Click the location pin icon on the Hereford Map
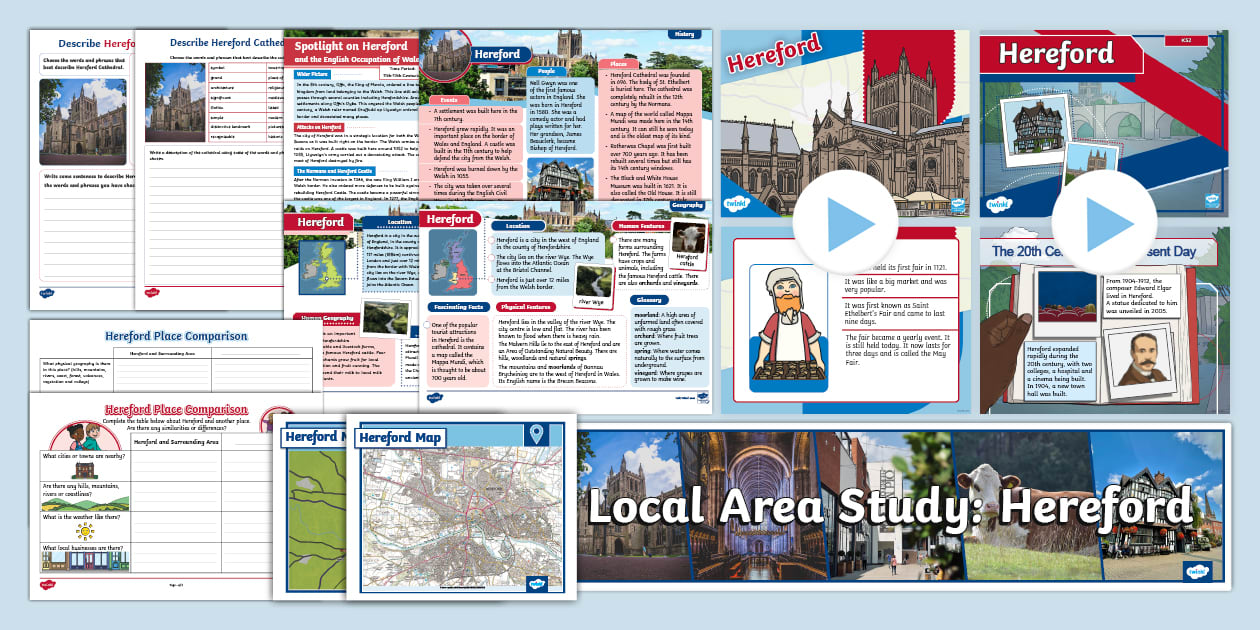The image size is (1260, 630). pyautogui.click(x=536, y=435)
